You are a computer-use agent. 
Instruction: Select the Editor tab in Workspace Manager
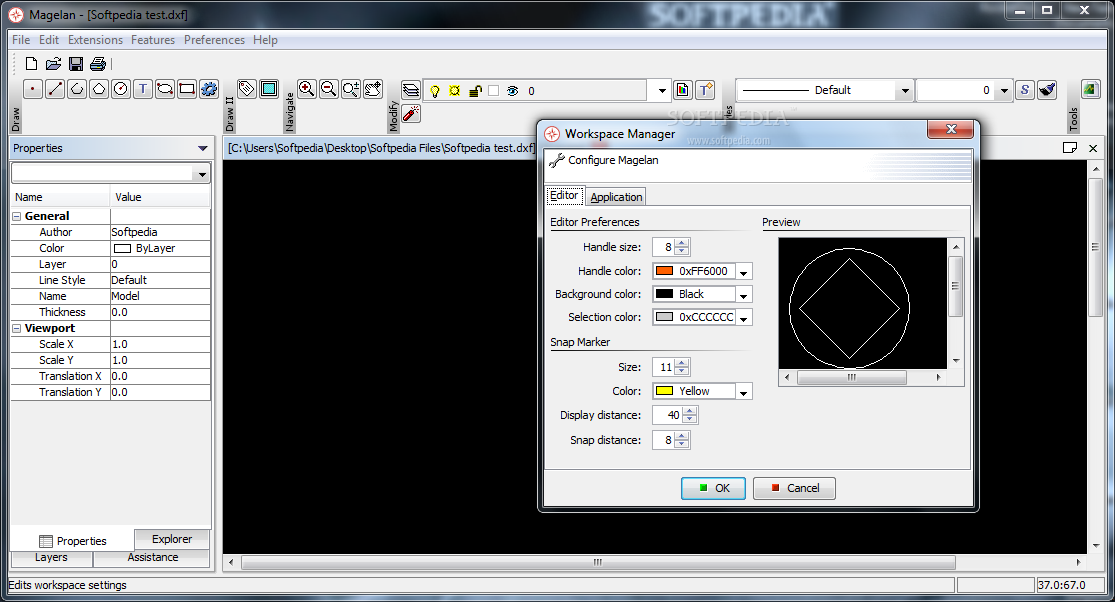[x=564, y=195]
